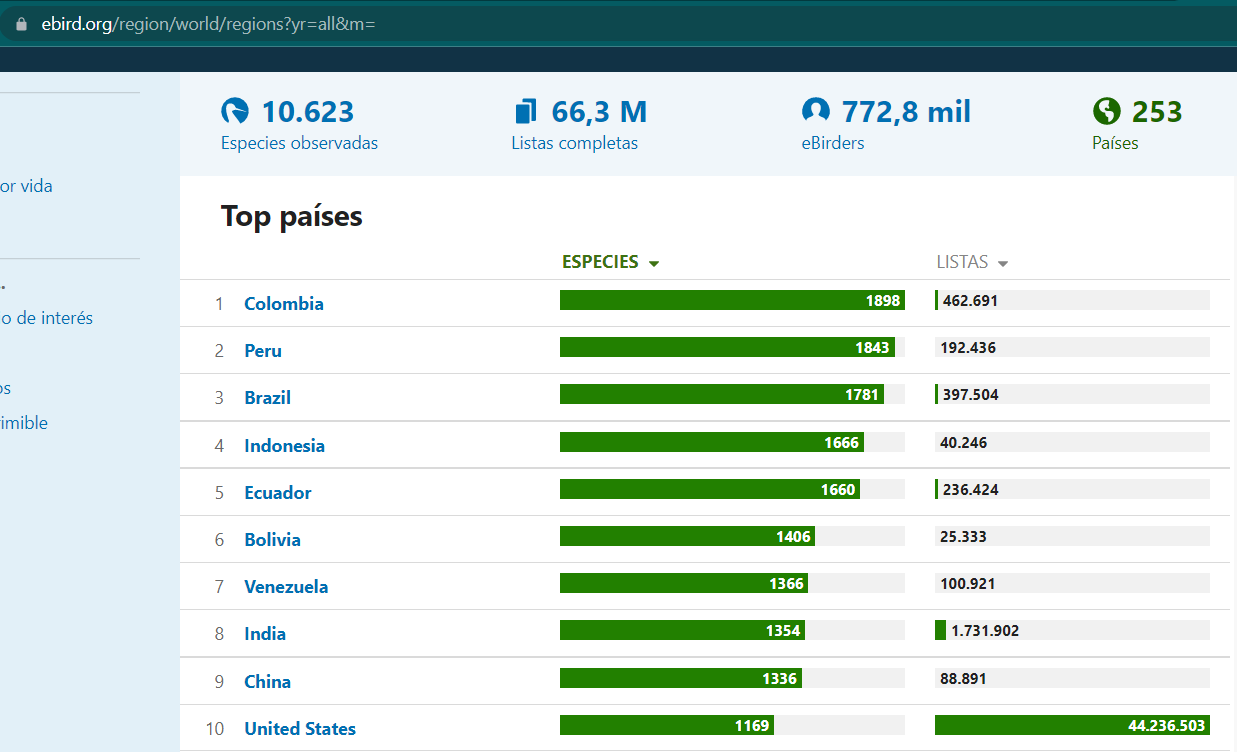Open the Indonesia country link
1237x752 pixels.
coord(284,445)
